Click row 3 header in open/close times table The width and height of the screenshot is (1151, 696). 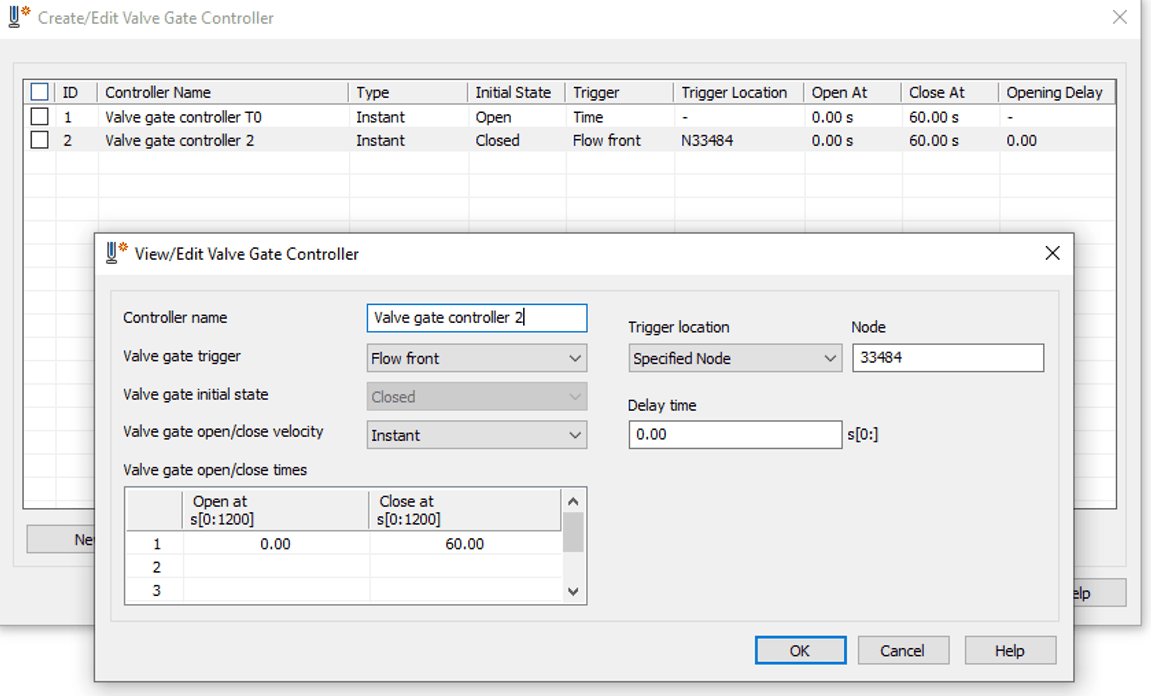click(156, 590)
